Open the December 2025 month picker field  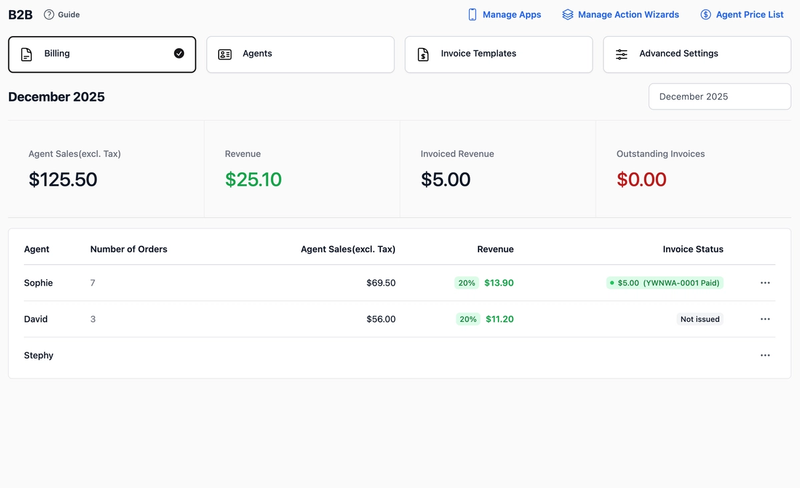tap(719, 96)
